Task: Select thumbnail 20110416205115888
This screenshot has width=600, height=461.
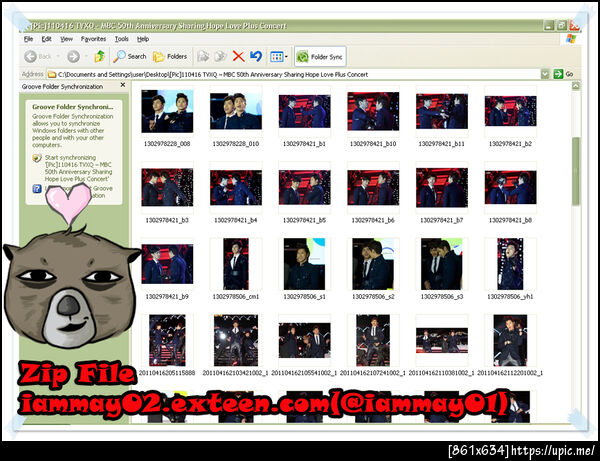Action: tap(167, 340)
